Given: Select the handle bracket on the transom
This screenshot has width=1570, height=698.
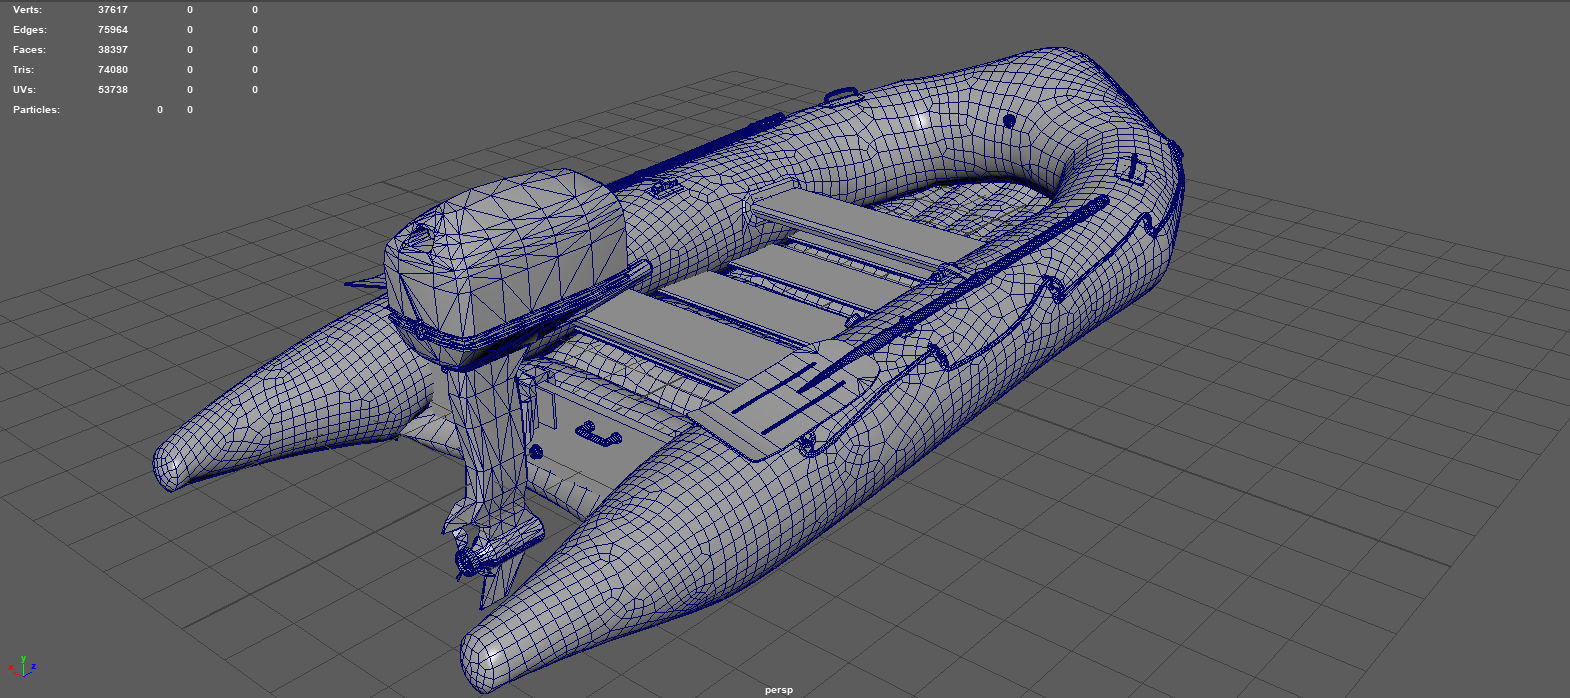Looking at the screenshot, I should coord(598,433).
